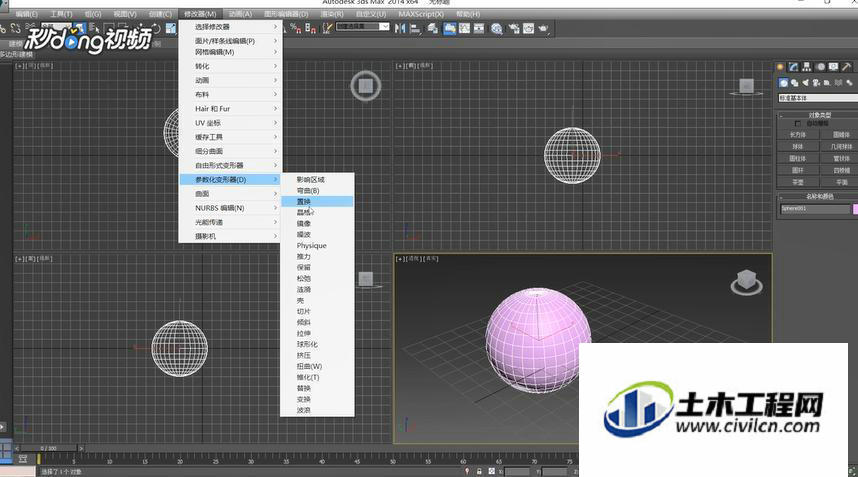Choose 扭曲(W) twist modifier
Image resolution: width=858 pixels, height=477 pixels.
(317, 367)
